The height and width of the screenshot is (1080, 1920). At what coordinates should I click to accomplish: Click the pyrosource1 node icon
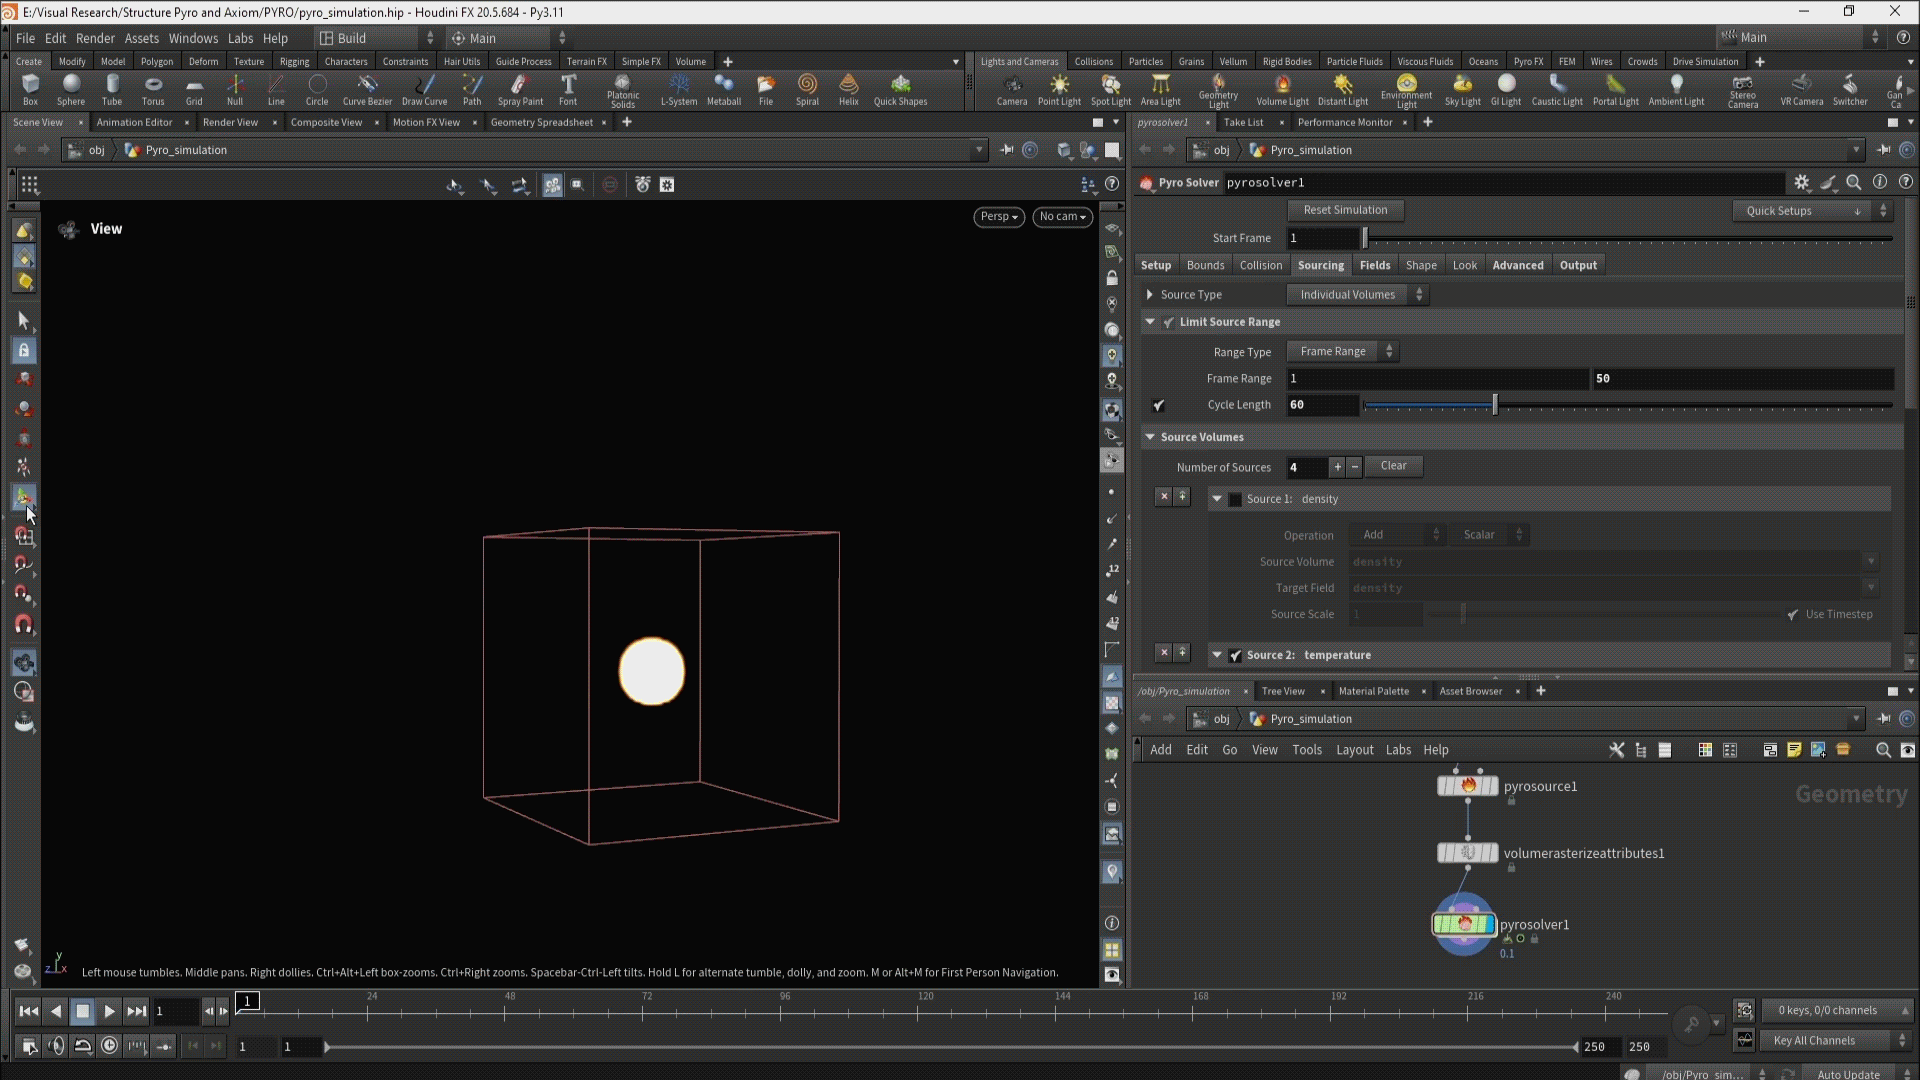click(1467, 786)
